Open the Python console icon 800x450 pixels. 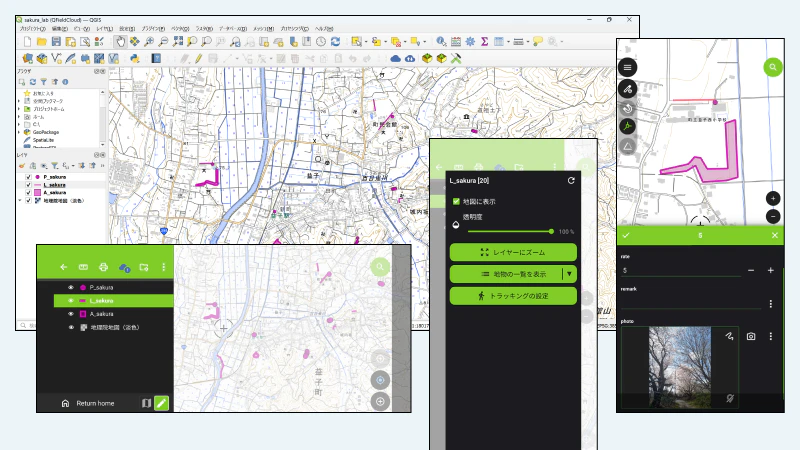(135, 59)
